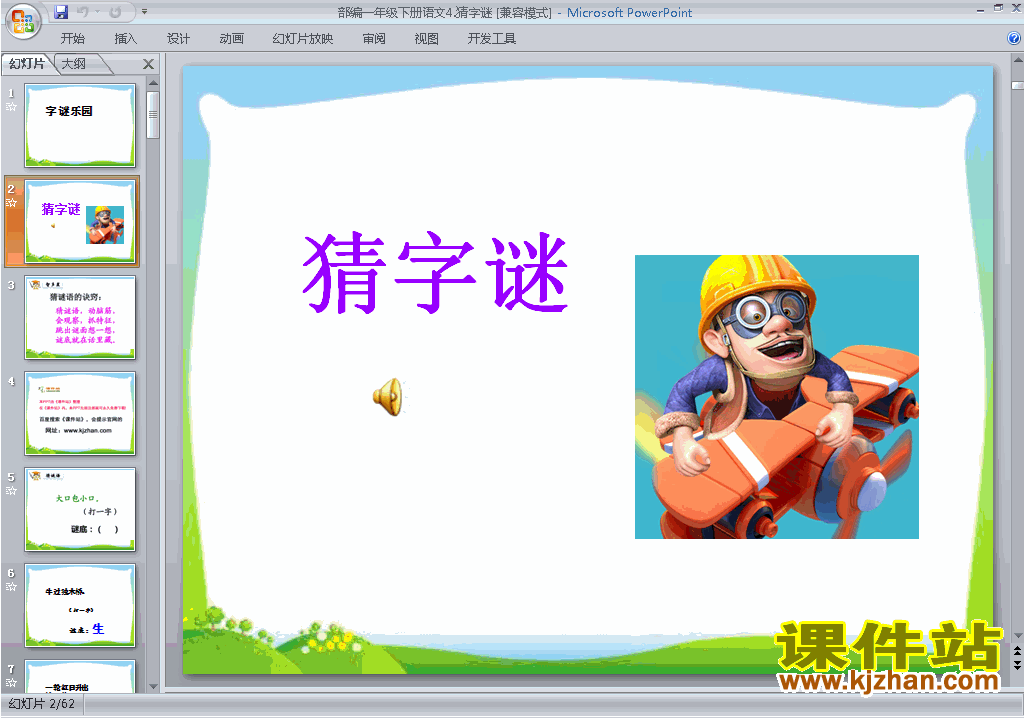
Task: Select slide 1 thumbnail 字谜乐园
Action: 80,125
